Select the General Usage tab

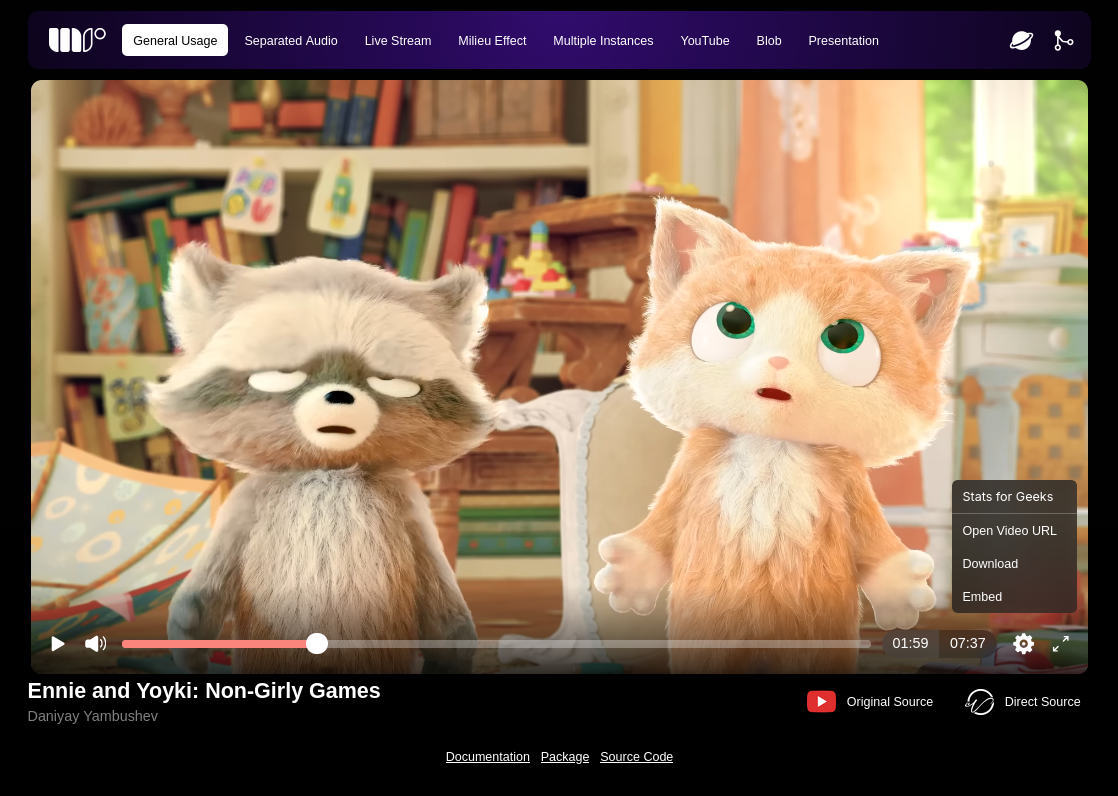pos(175,41)
